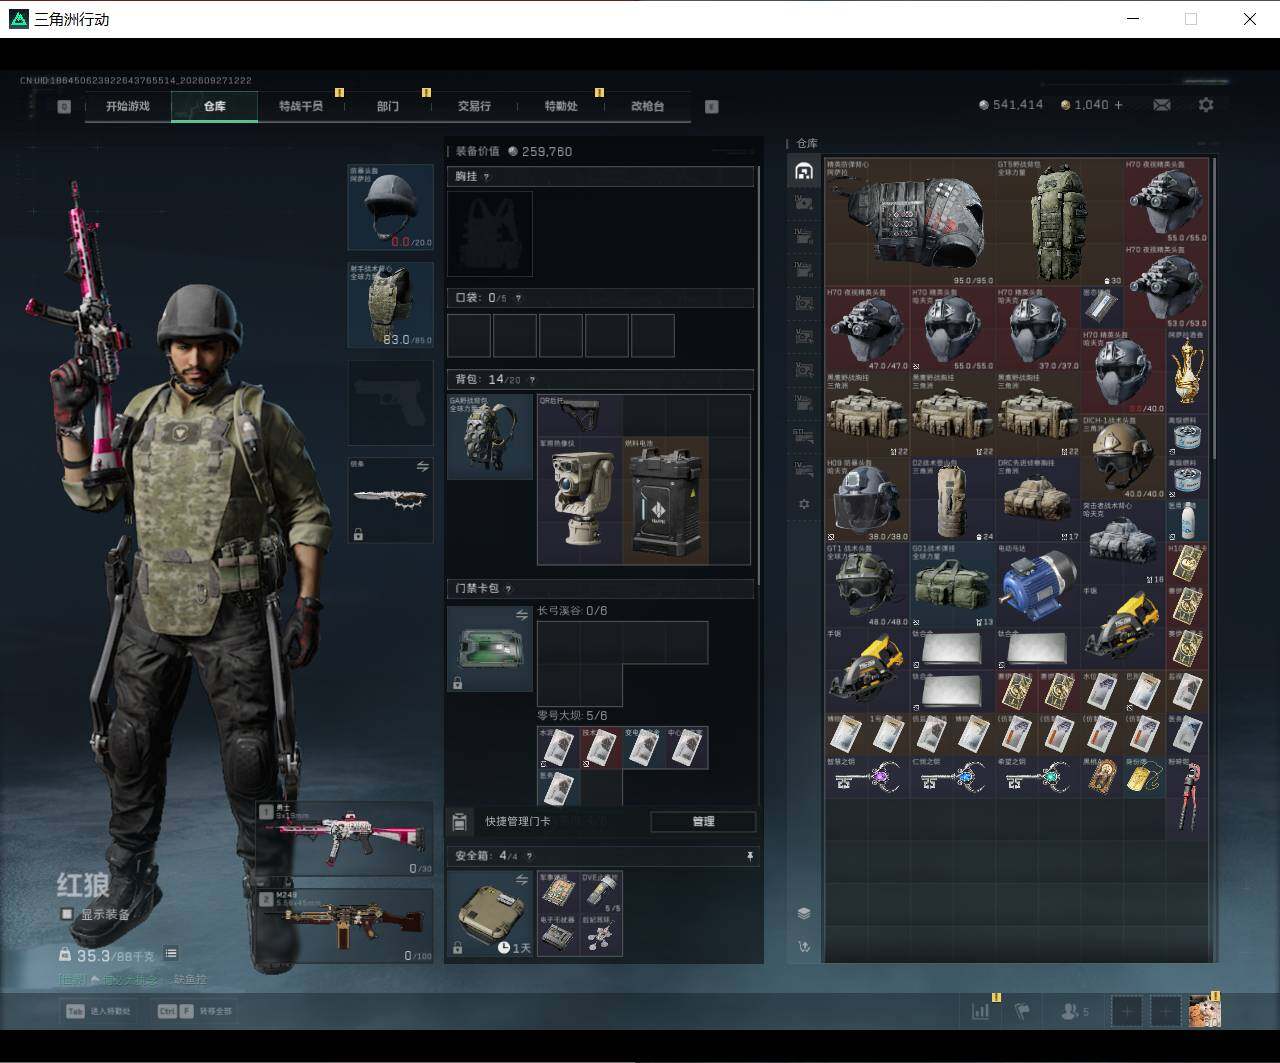The width and height of the screenshot is (1280, 1063).
Task: Select the 智慧之钥 purple key
Action: click(x=868, y=777)
